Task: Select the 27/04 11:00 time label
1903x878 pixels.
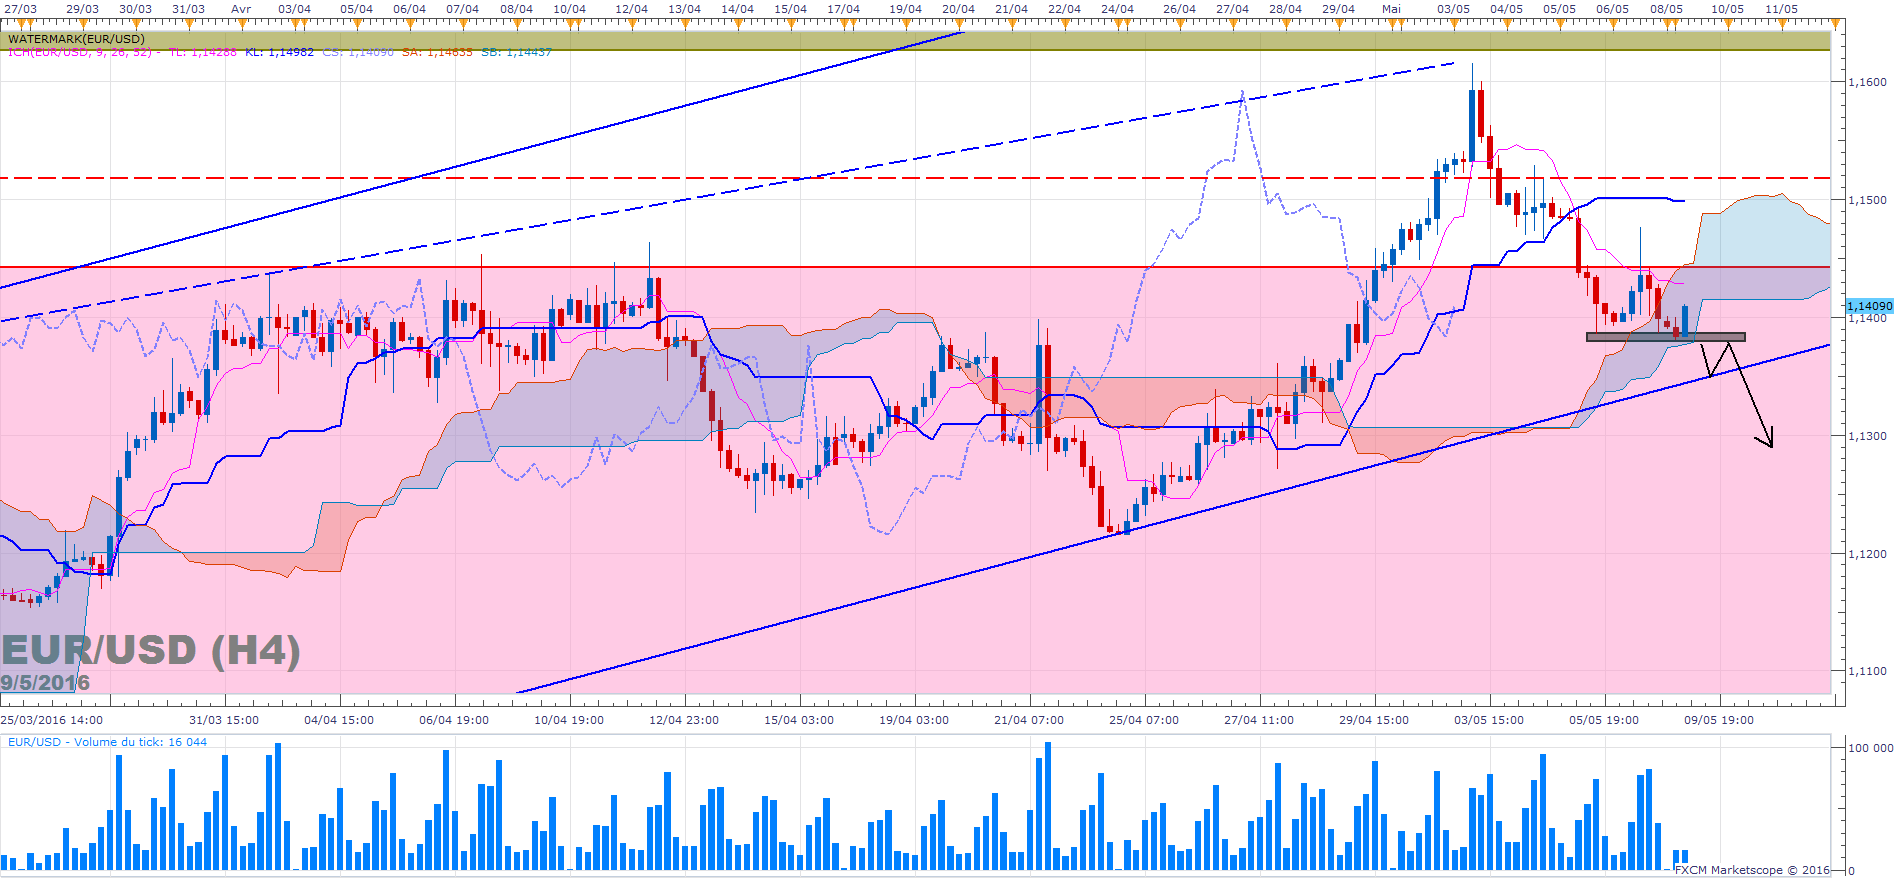Action: click(x=1259, y=720)
